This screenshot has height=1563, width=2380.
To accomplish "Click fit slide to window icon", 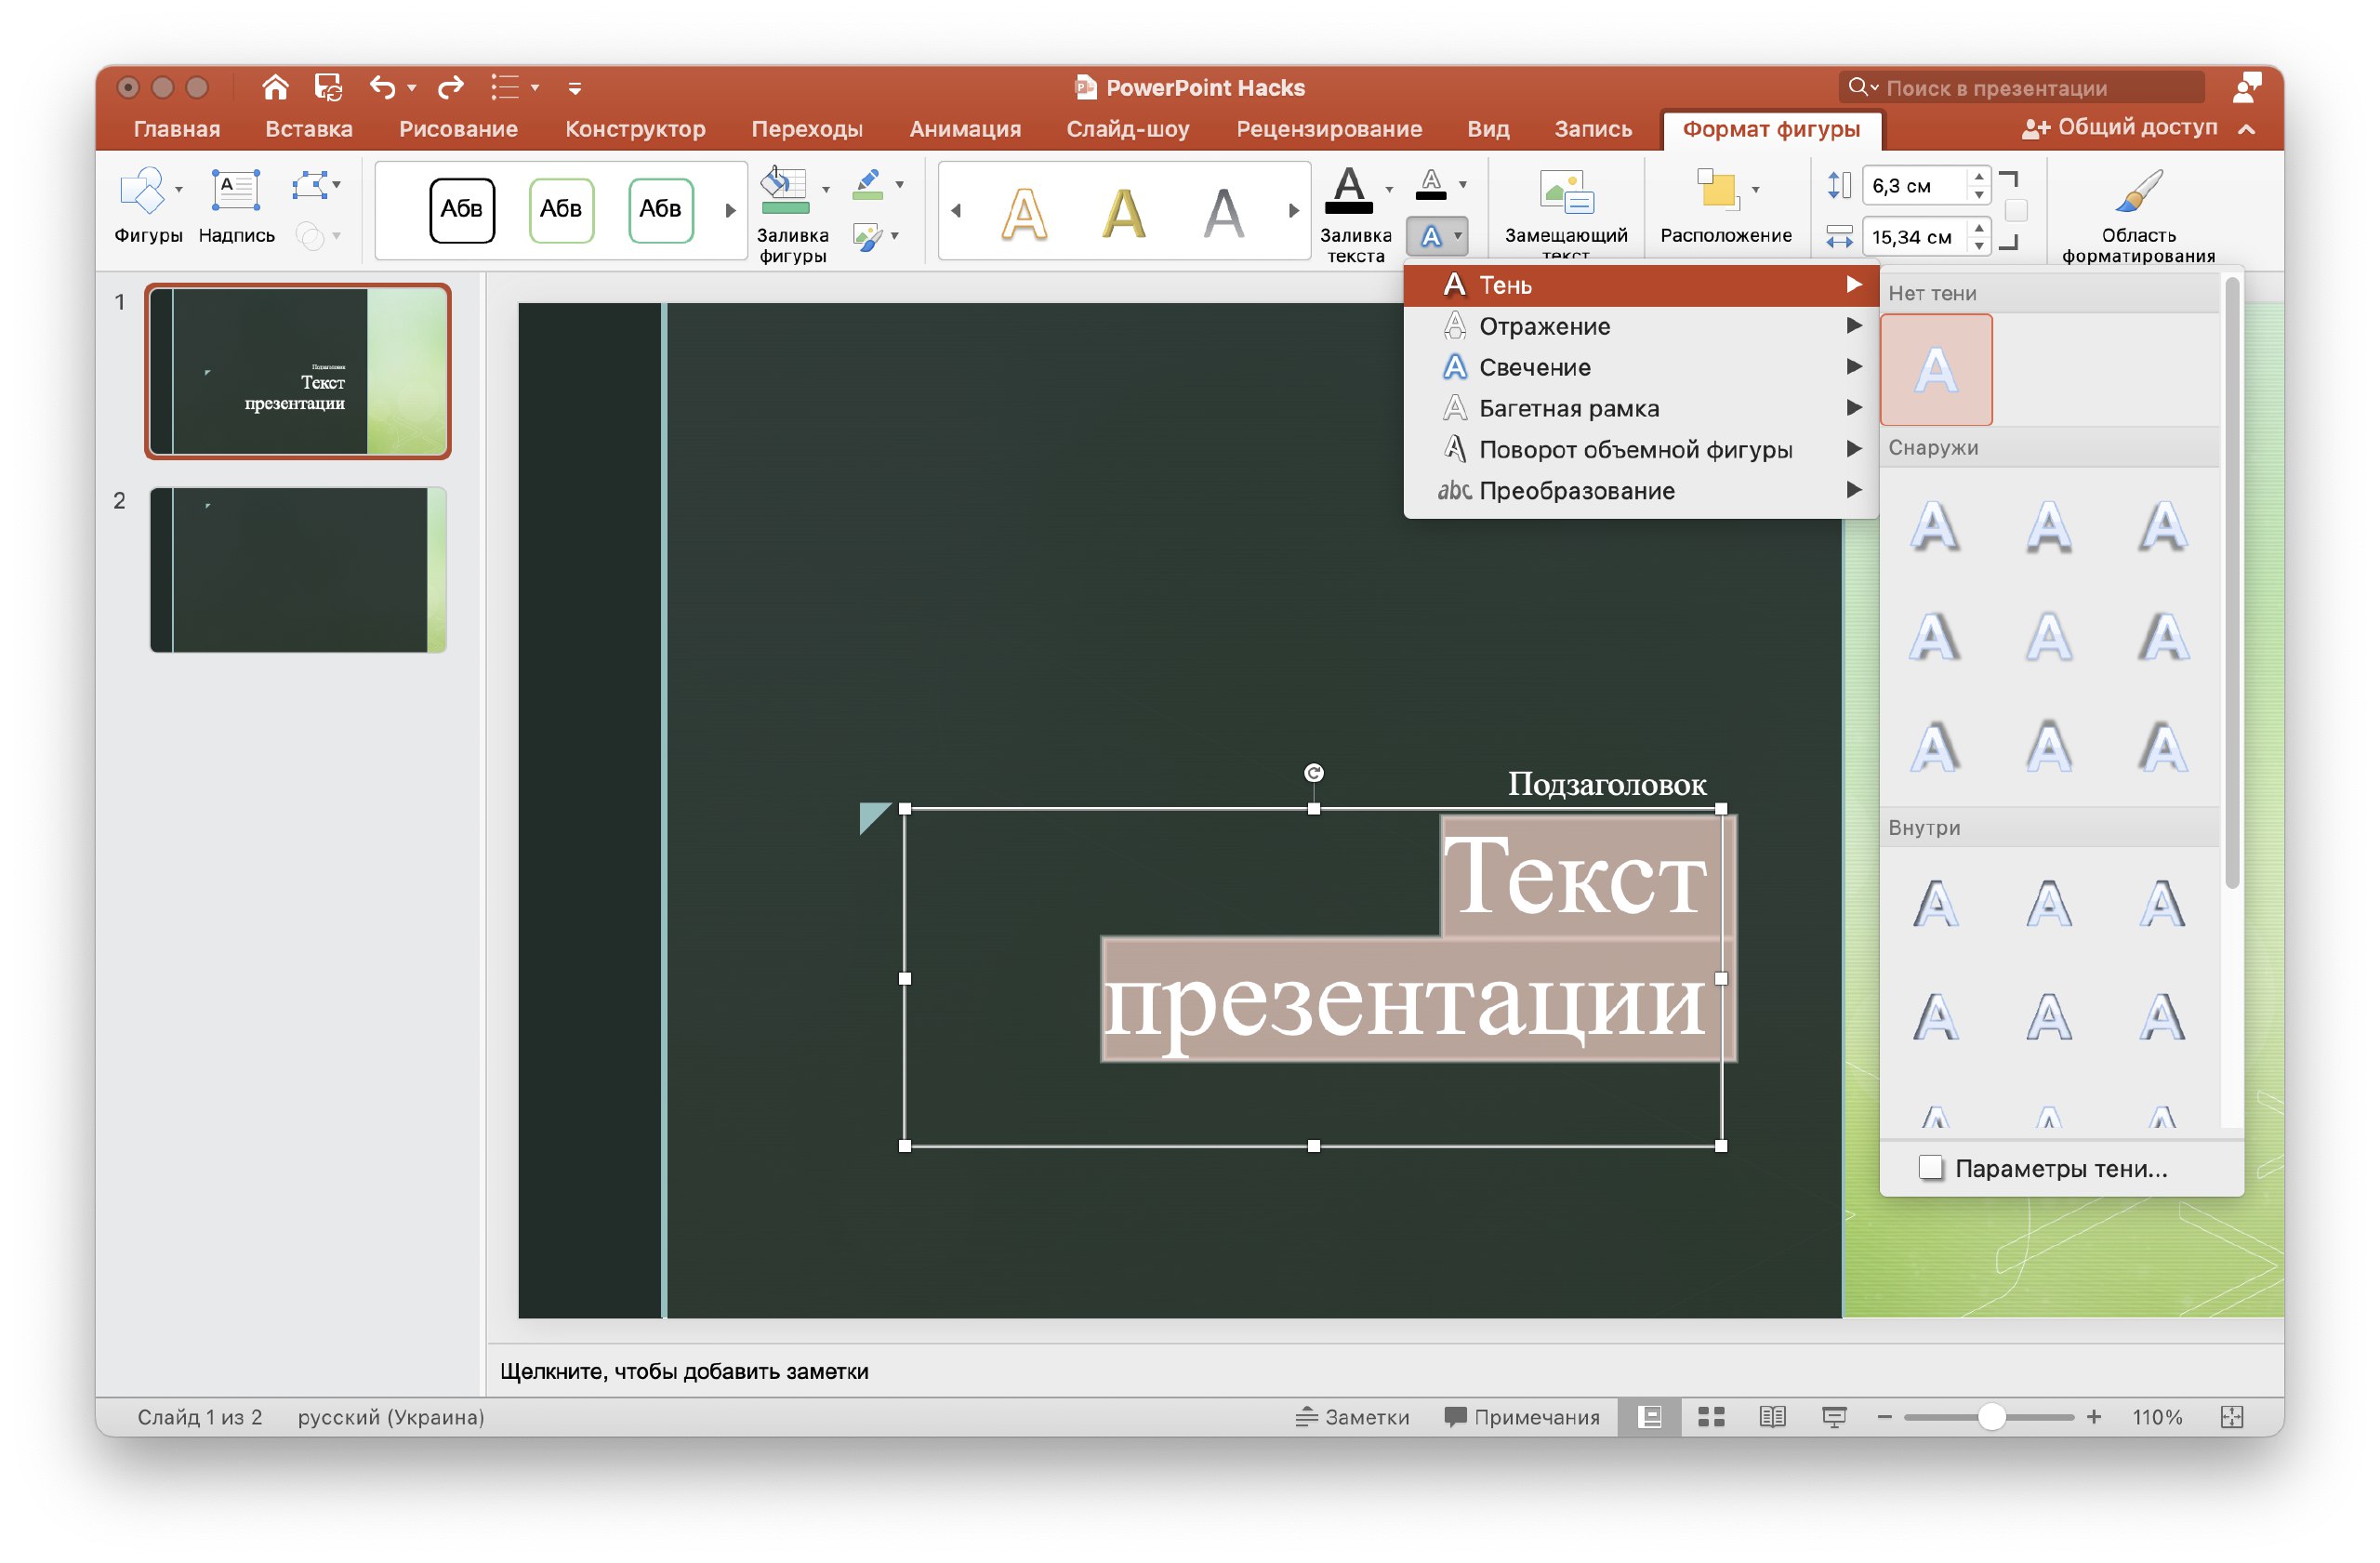I will coord(2232,1417).
